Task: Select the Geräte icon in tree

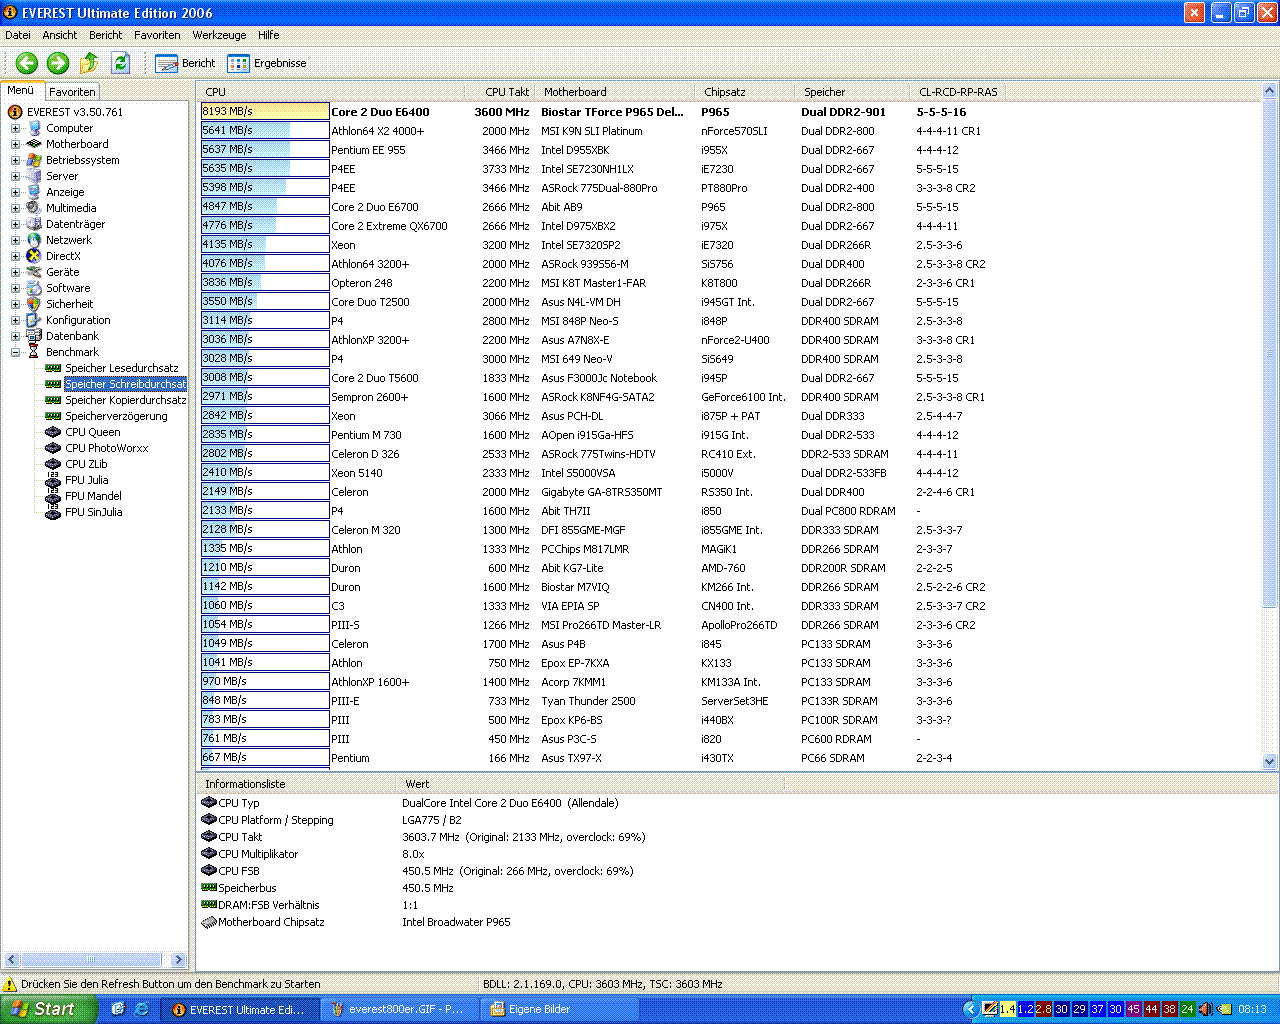Action: click(x=34, y=272)
